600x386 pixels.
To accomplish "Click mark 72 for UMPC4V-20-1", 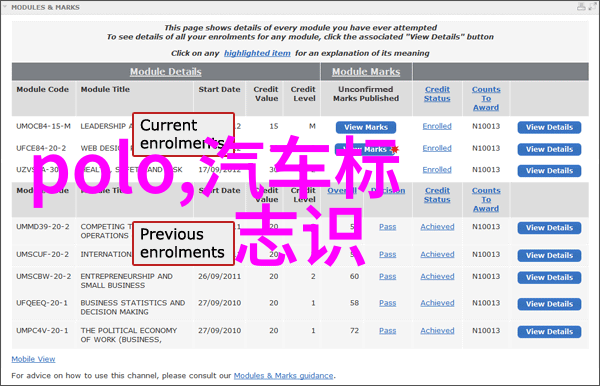I will coord(354,331).
